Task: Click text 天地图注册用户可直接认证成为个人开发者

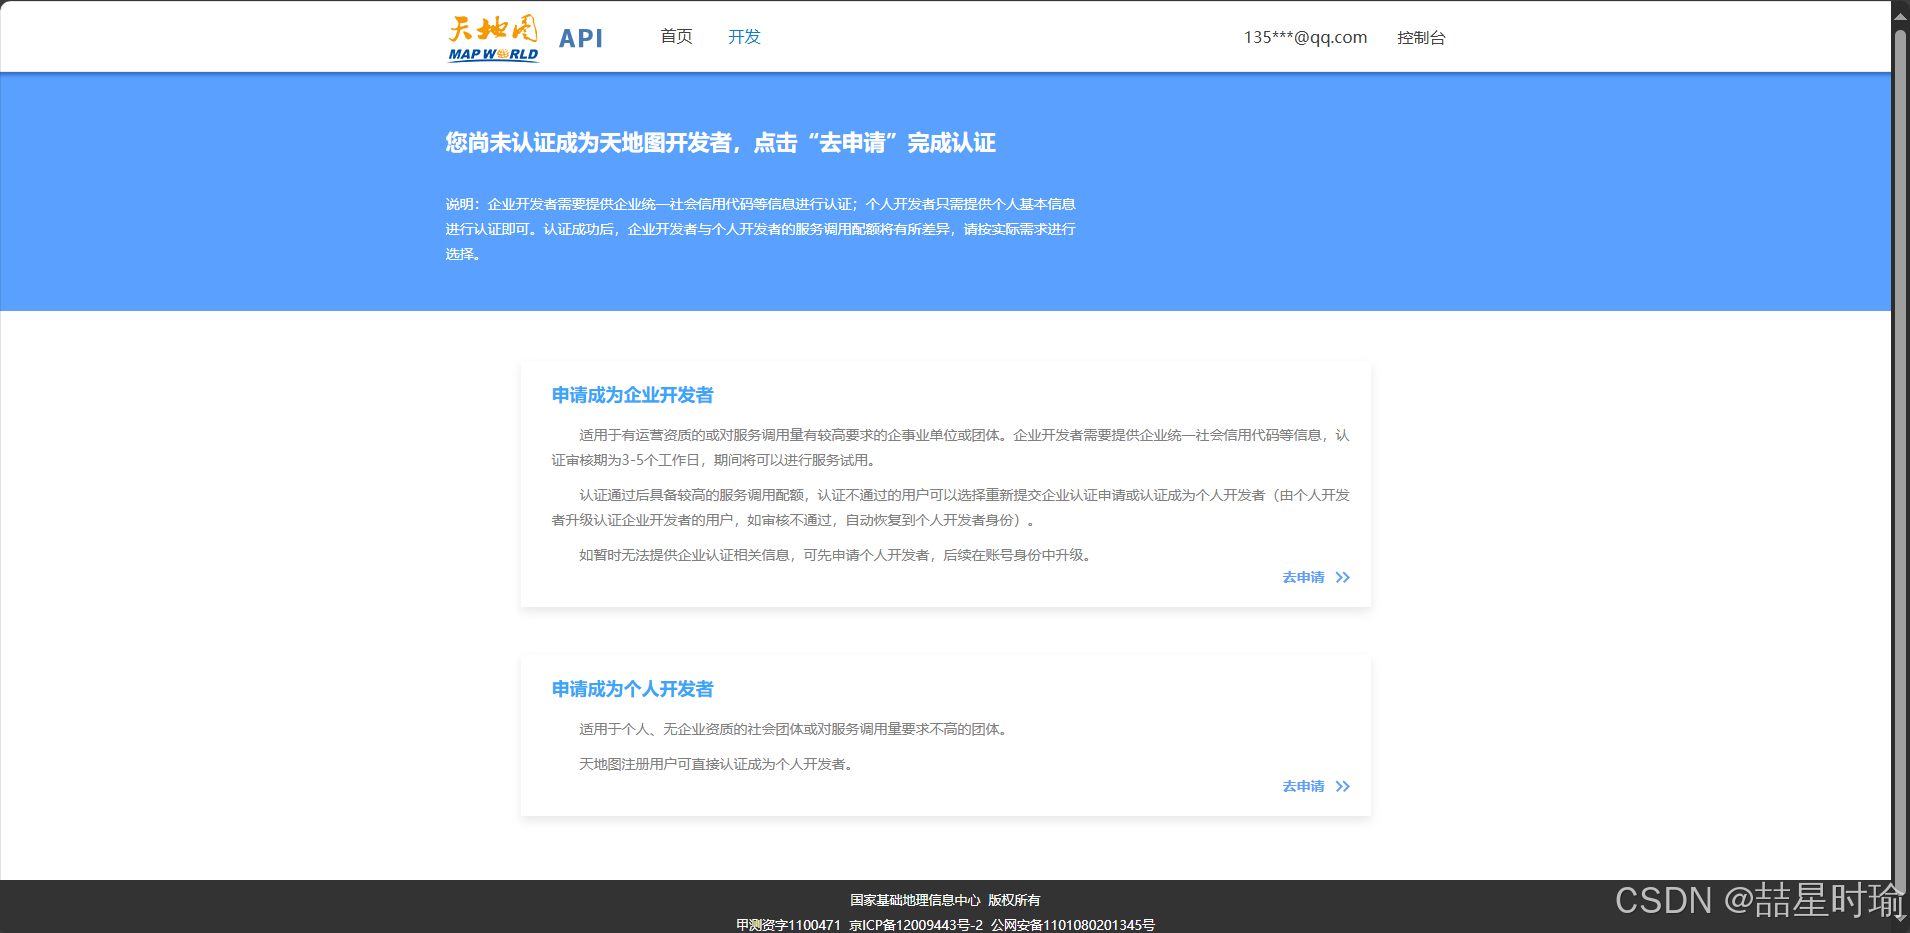Action: click(x=715, y=764)
